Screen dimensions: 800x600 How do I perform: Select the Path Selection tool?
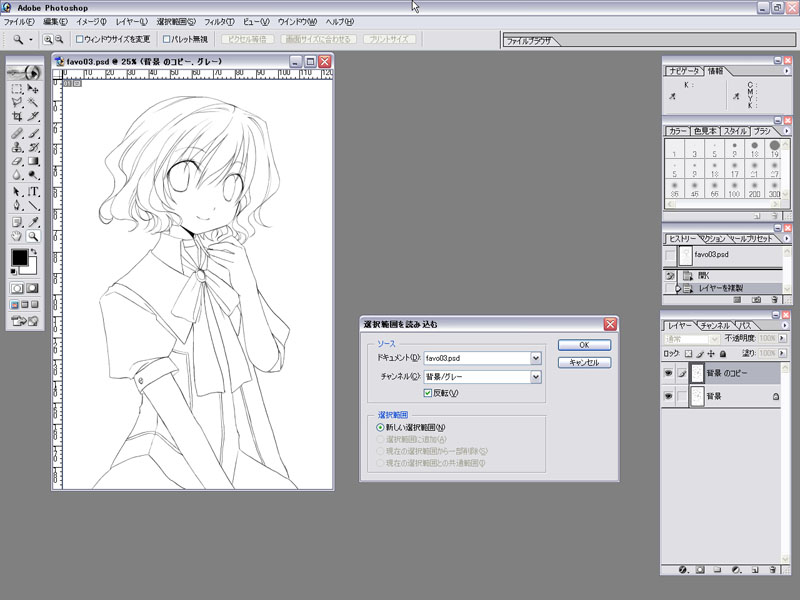(x=17, y=192)
